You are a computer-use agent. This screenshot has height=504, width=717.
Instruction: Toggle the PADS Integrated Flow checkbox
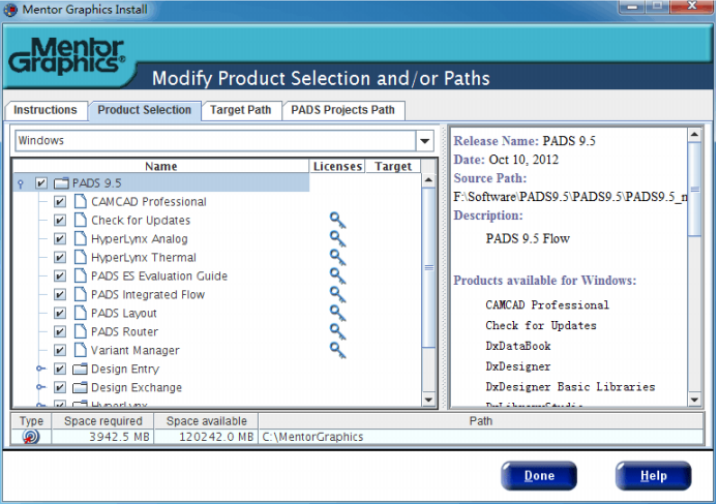click(x=60, y=295)
